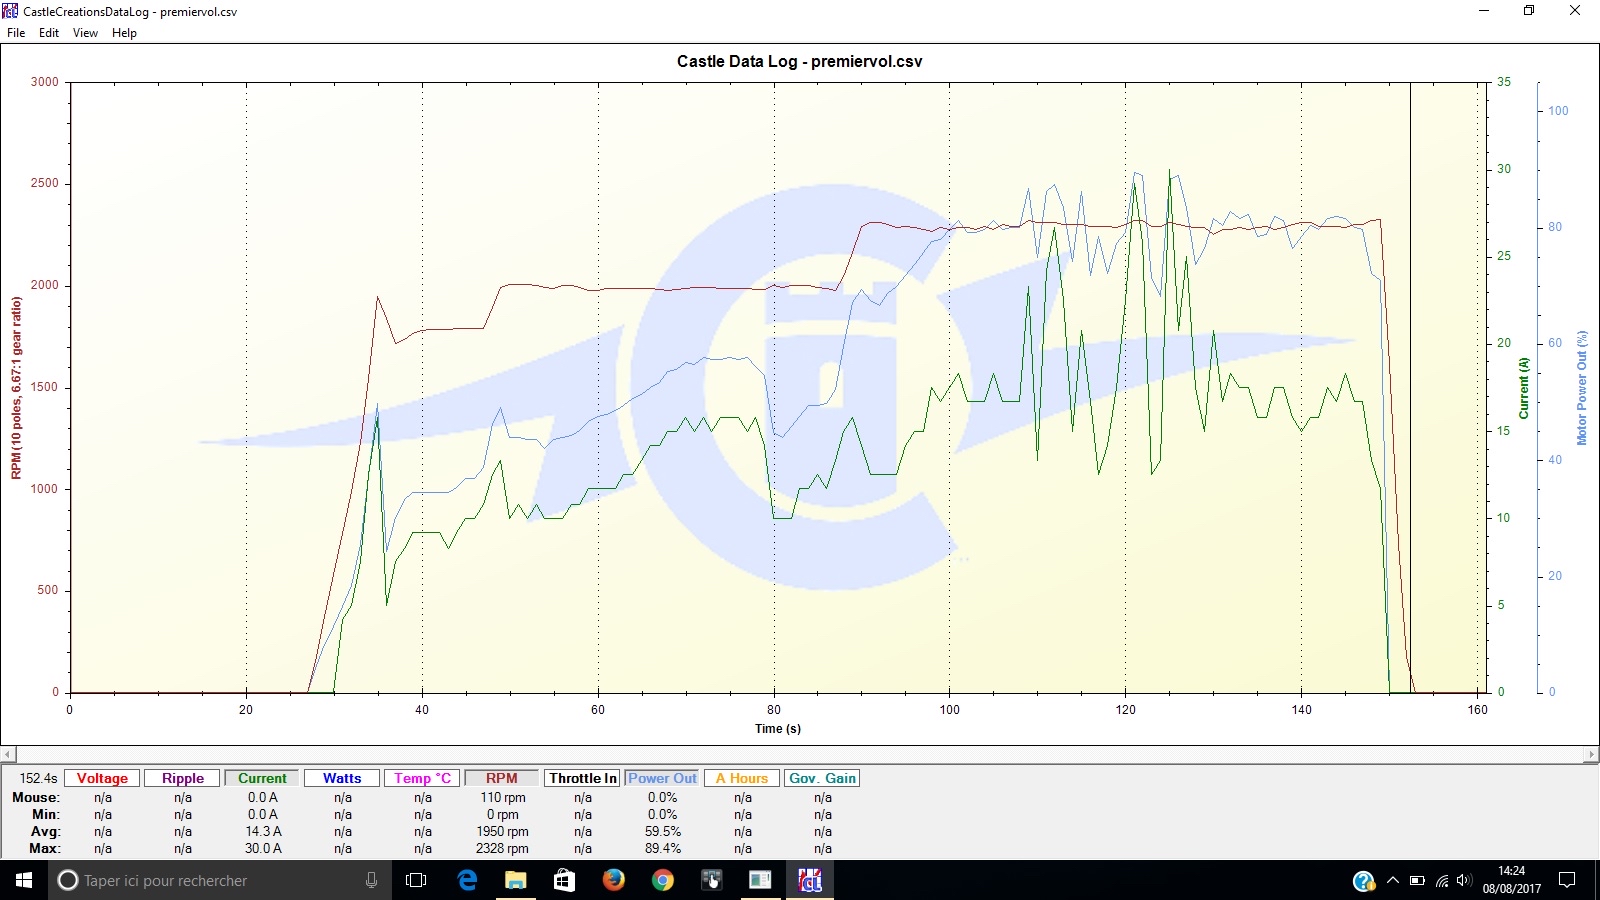Click the horizontal scrollbar left arrow
This screenshot has width=1600, height=900.
coord(8,754)
